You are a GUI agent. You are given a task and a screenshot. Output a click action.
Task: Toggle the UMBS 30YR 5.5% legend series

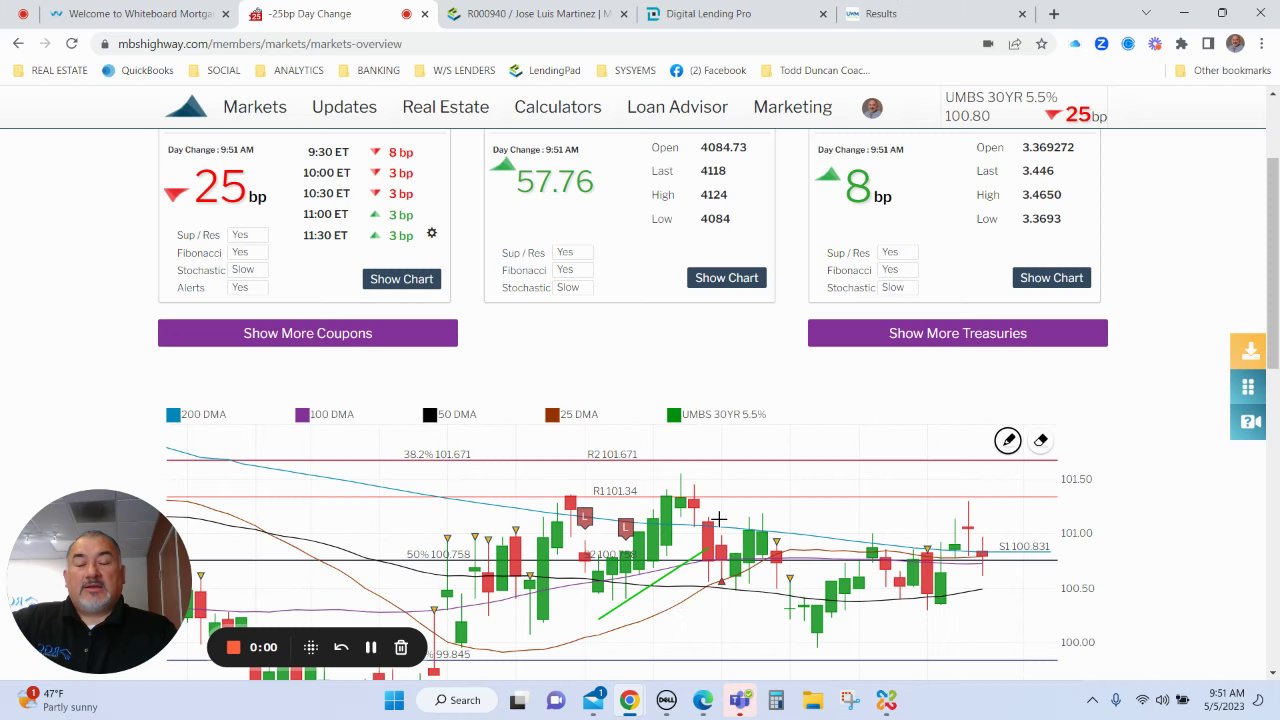717,414
